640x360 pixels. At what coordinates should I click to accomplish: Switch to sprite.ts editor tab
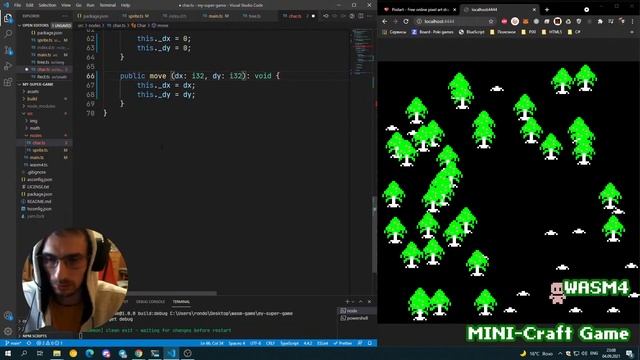pos(136,16)
